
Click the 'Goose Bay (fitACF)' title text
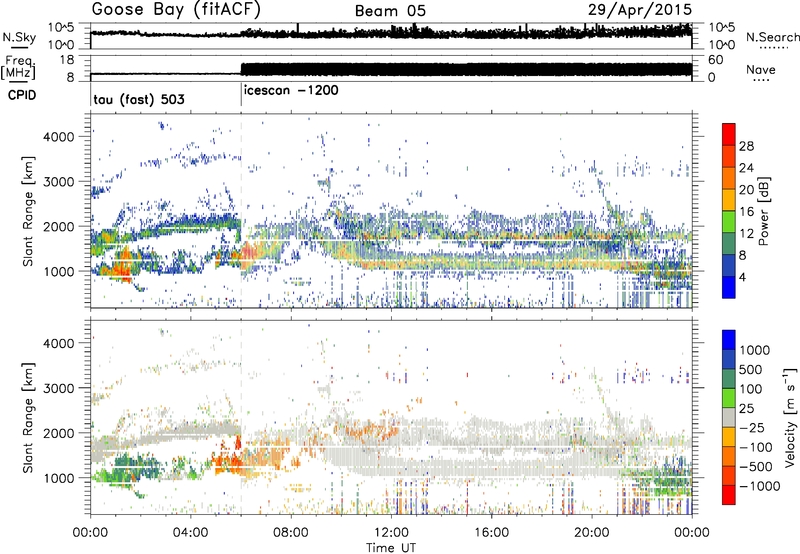[176, 10]
